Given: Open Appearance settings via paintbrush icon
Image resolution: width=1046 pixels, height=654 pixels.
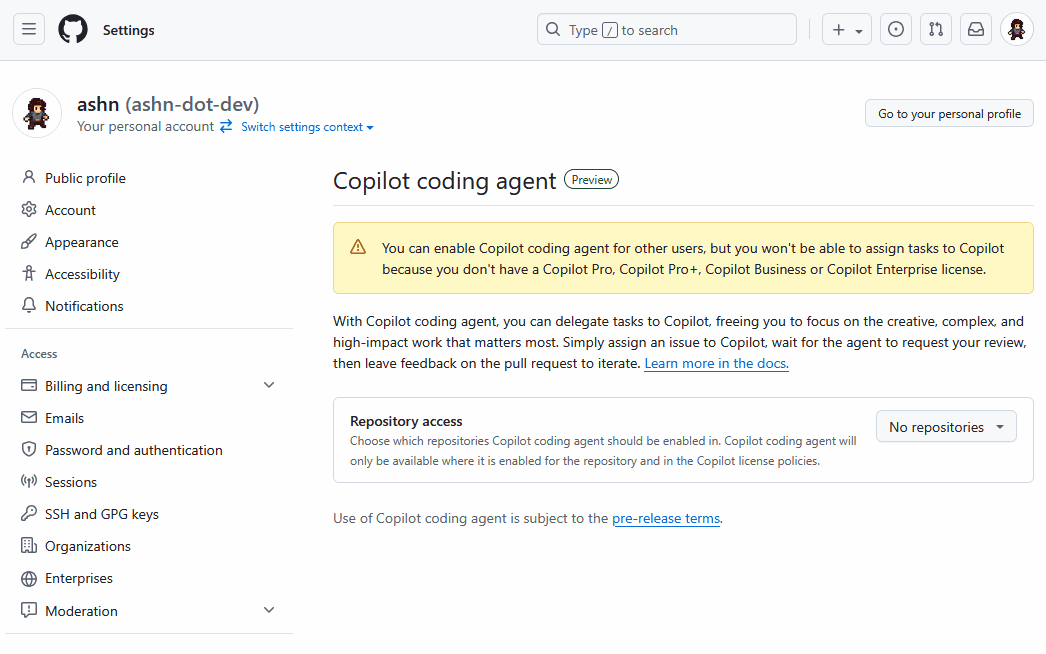Looking at the screenshot, I should (29, 242).
